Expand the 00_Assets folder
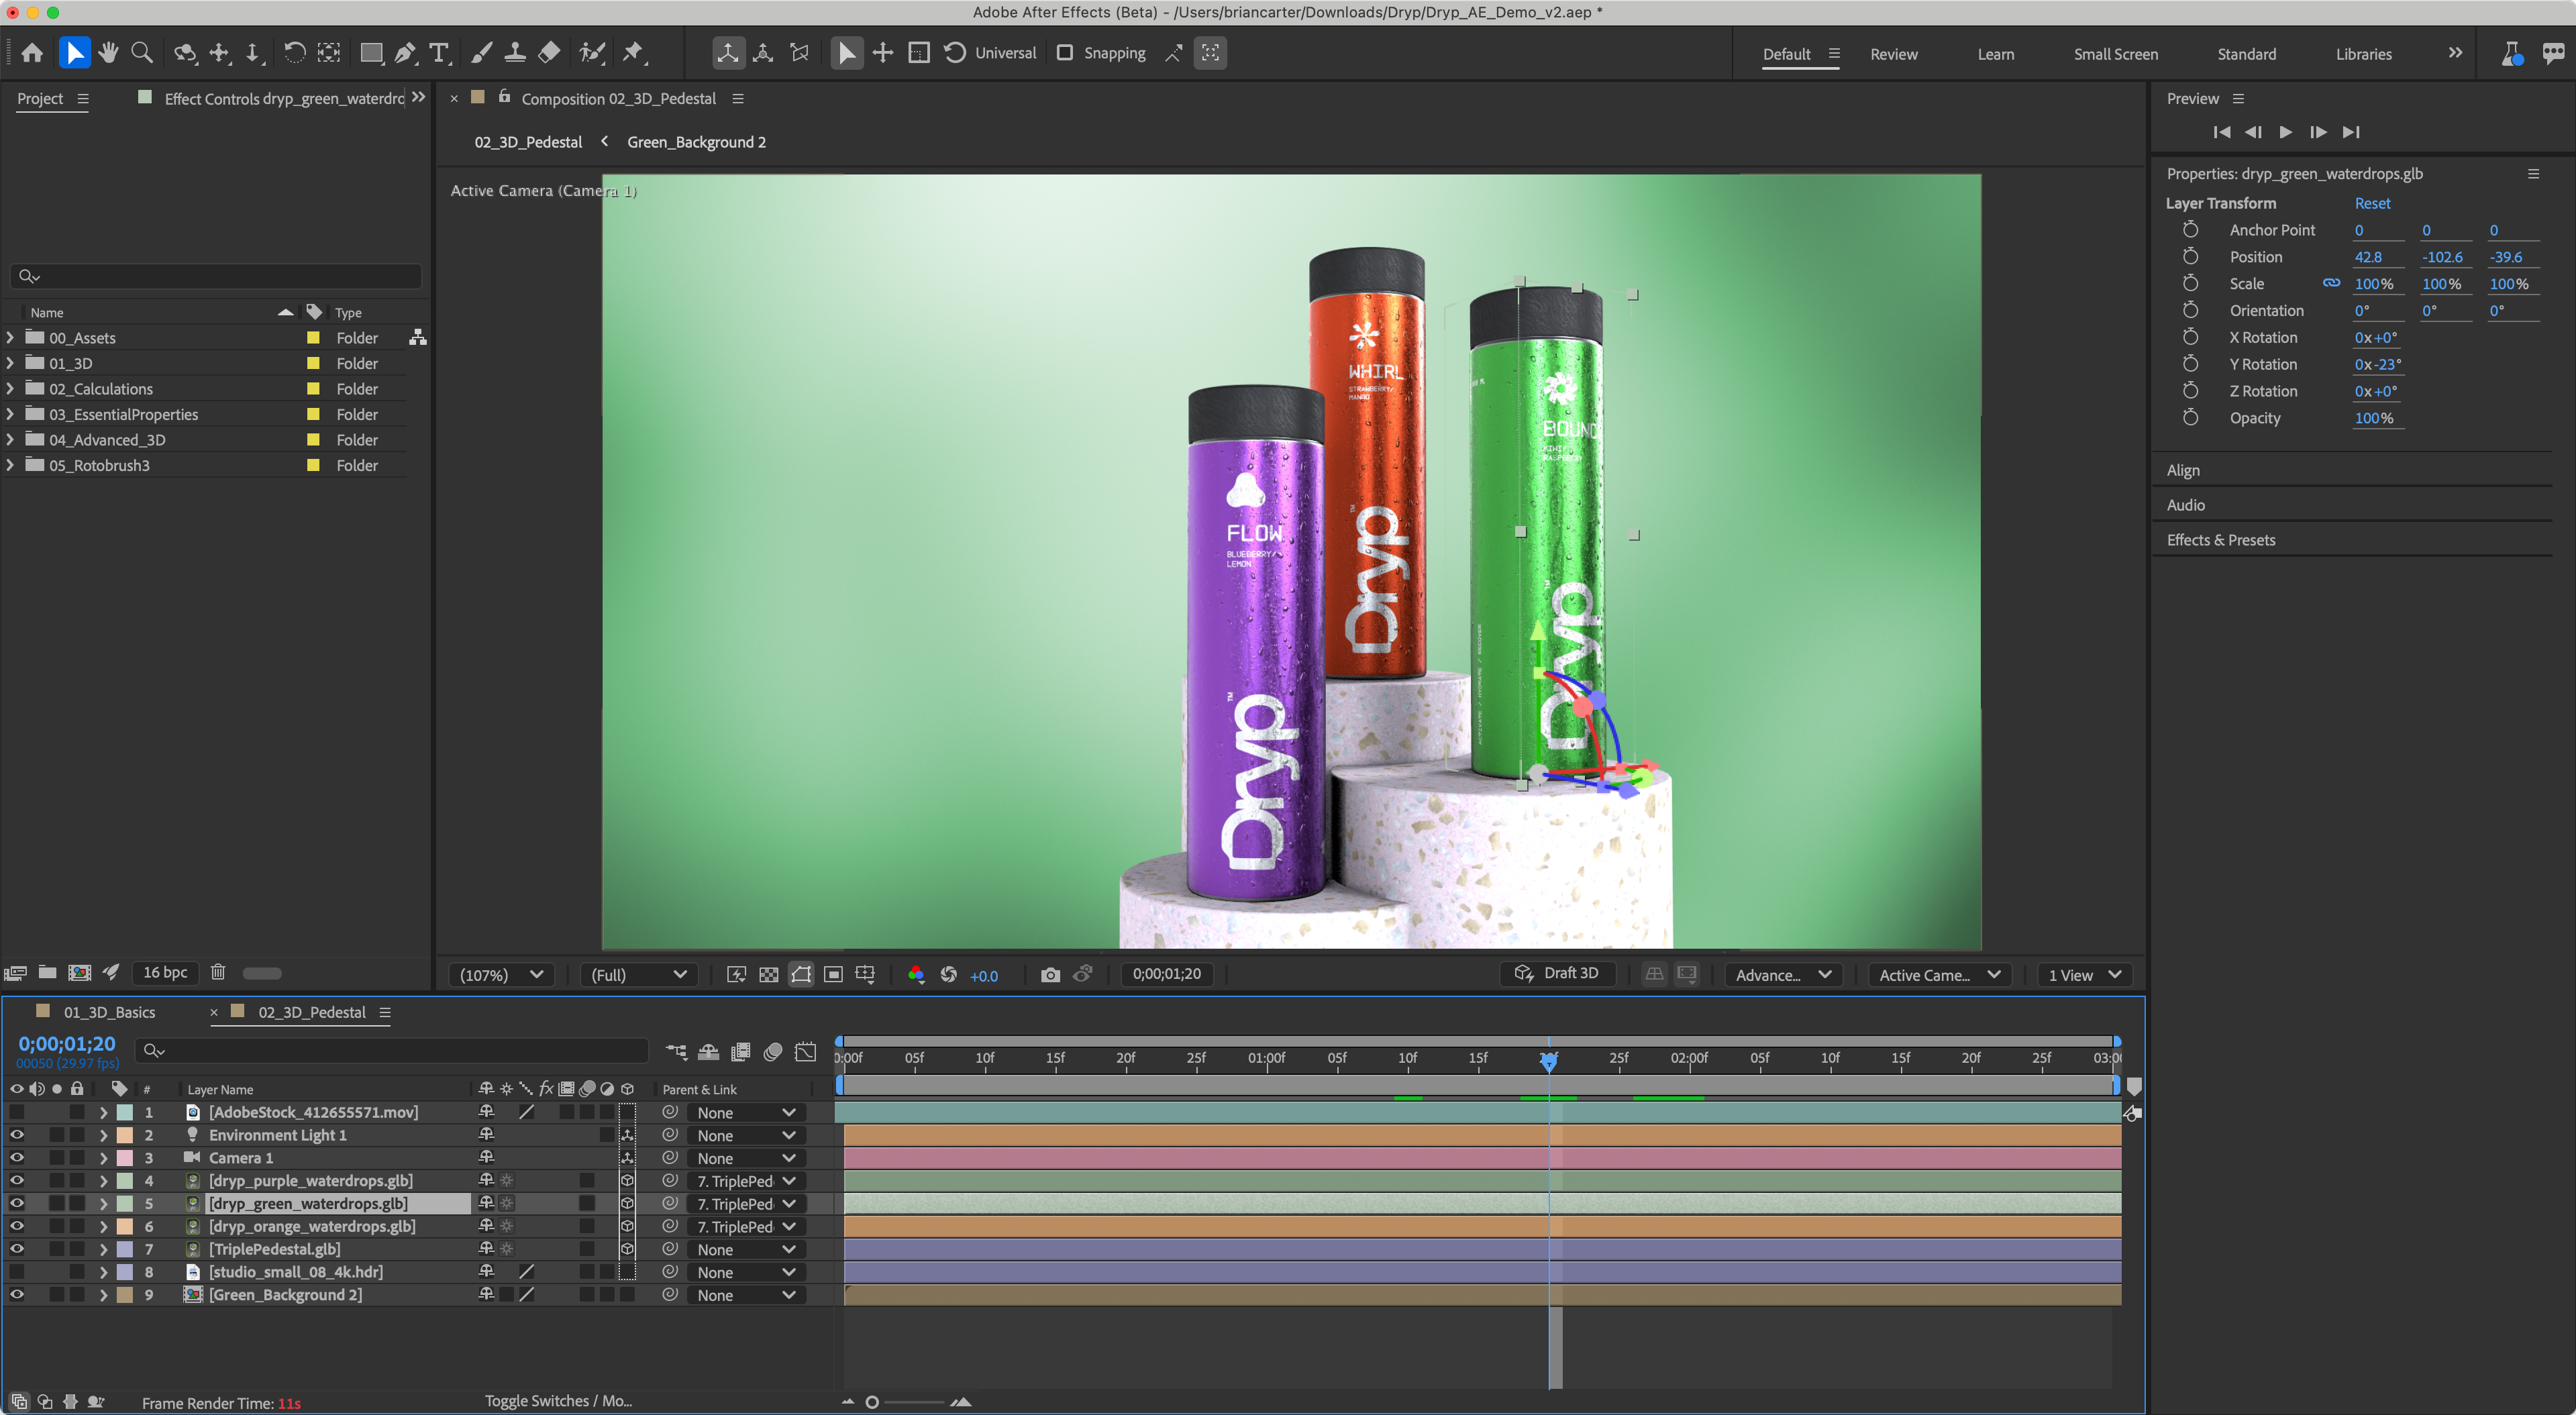 (x=9, y=338)
